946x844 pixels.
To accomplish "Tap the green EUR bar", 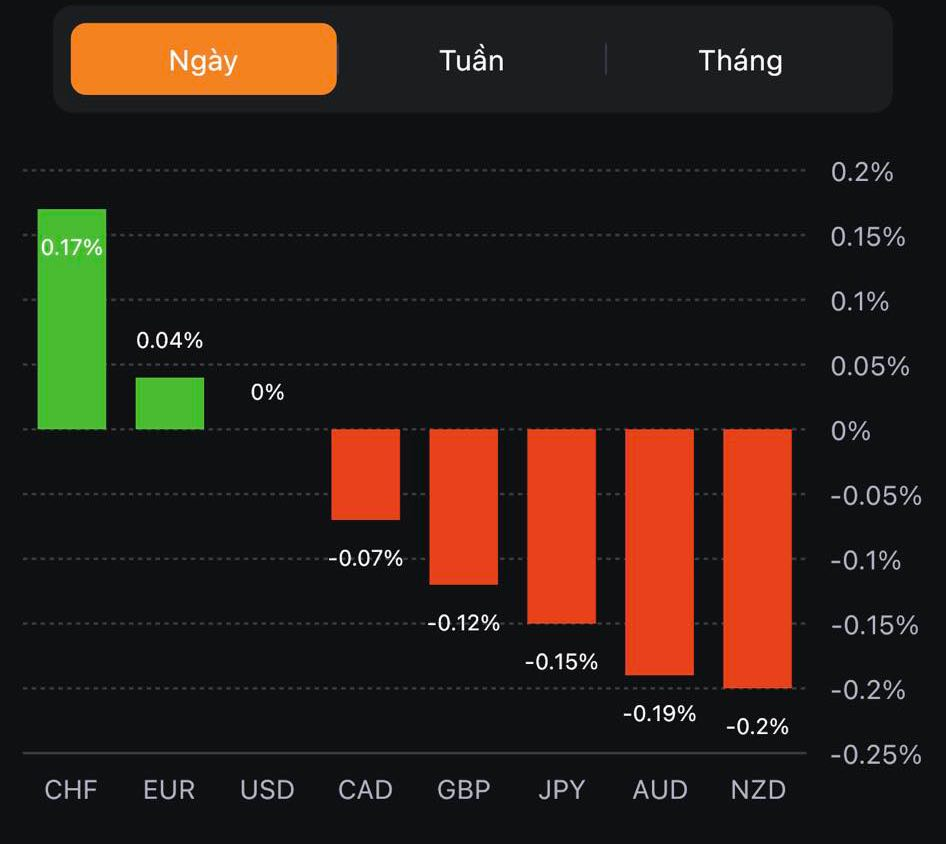I will 170,404.
